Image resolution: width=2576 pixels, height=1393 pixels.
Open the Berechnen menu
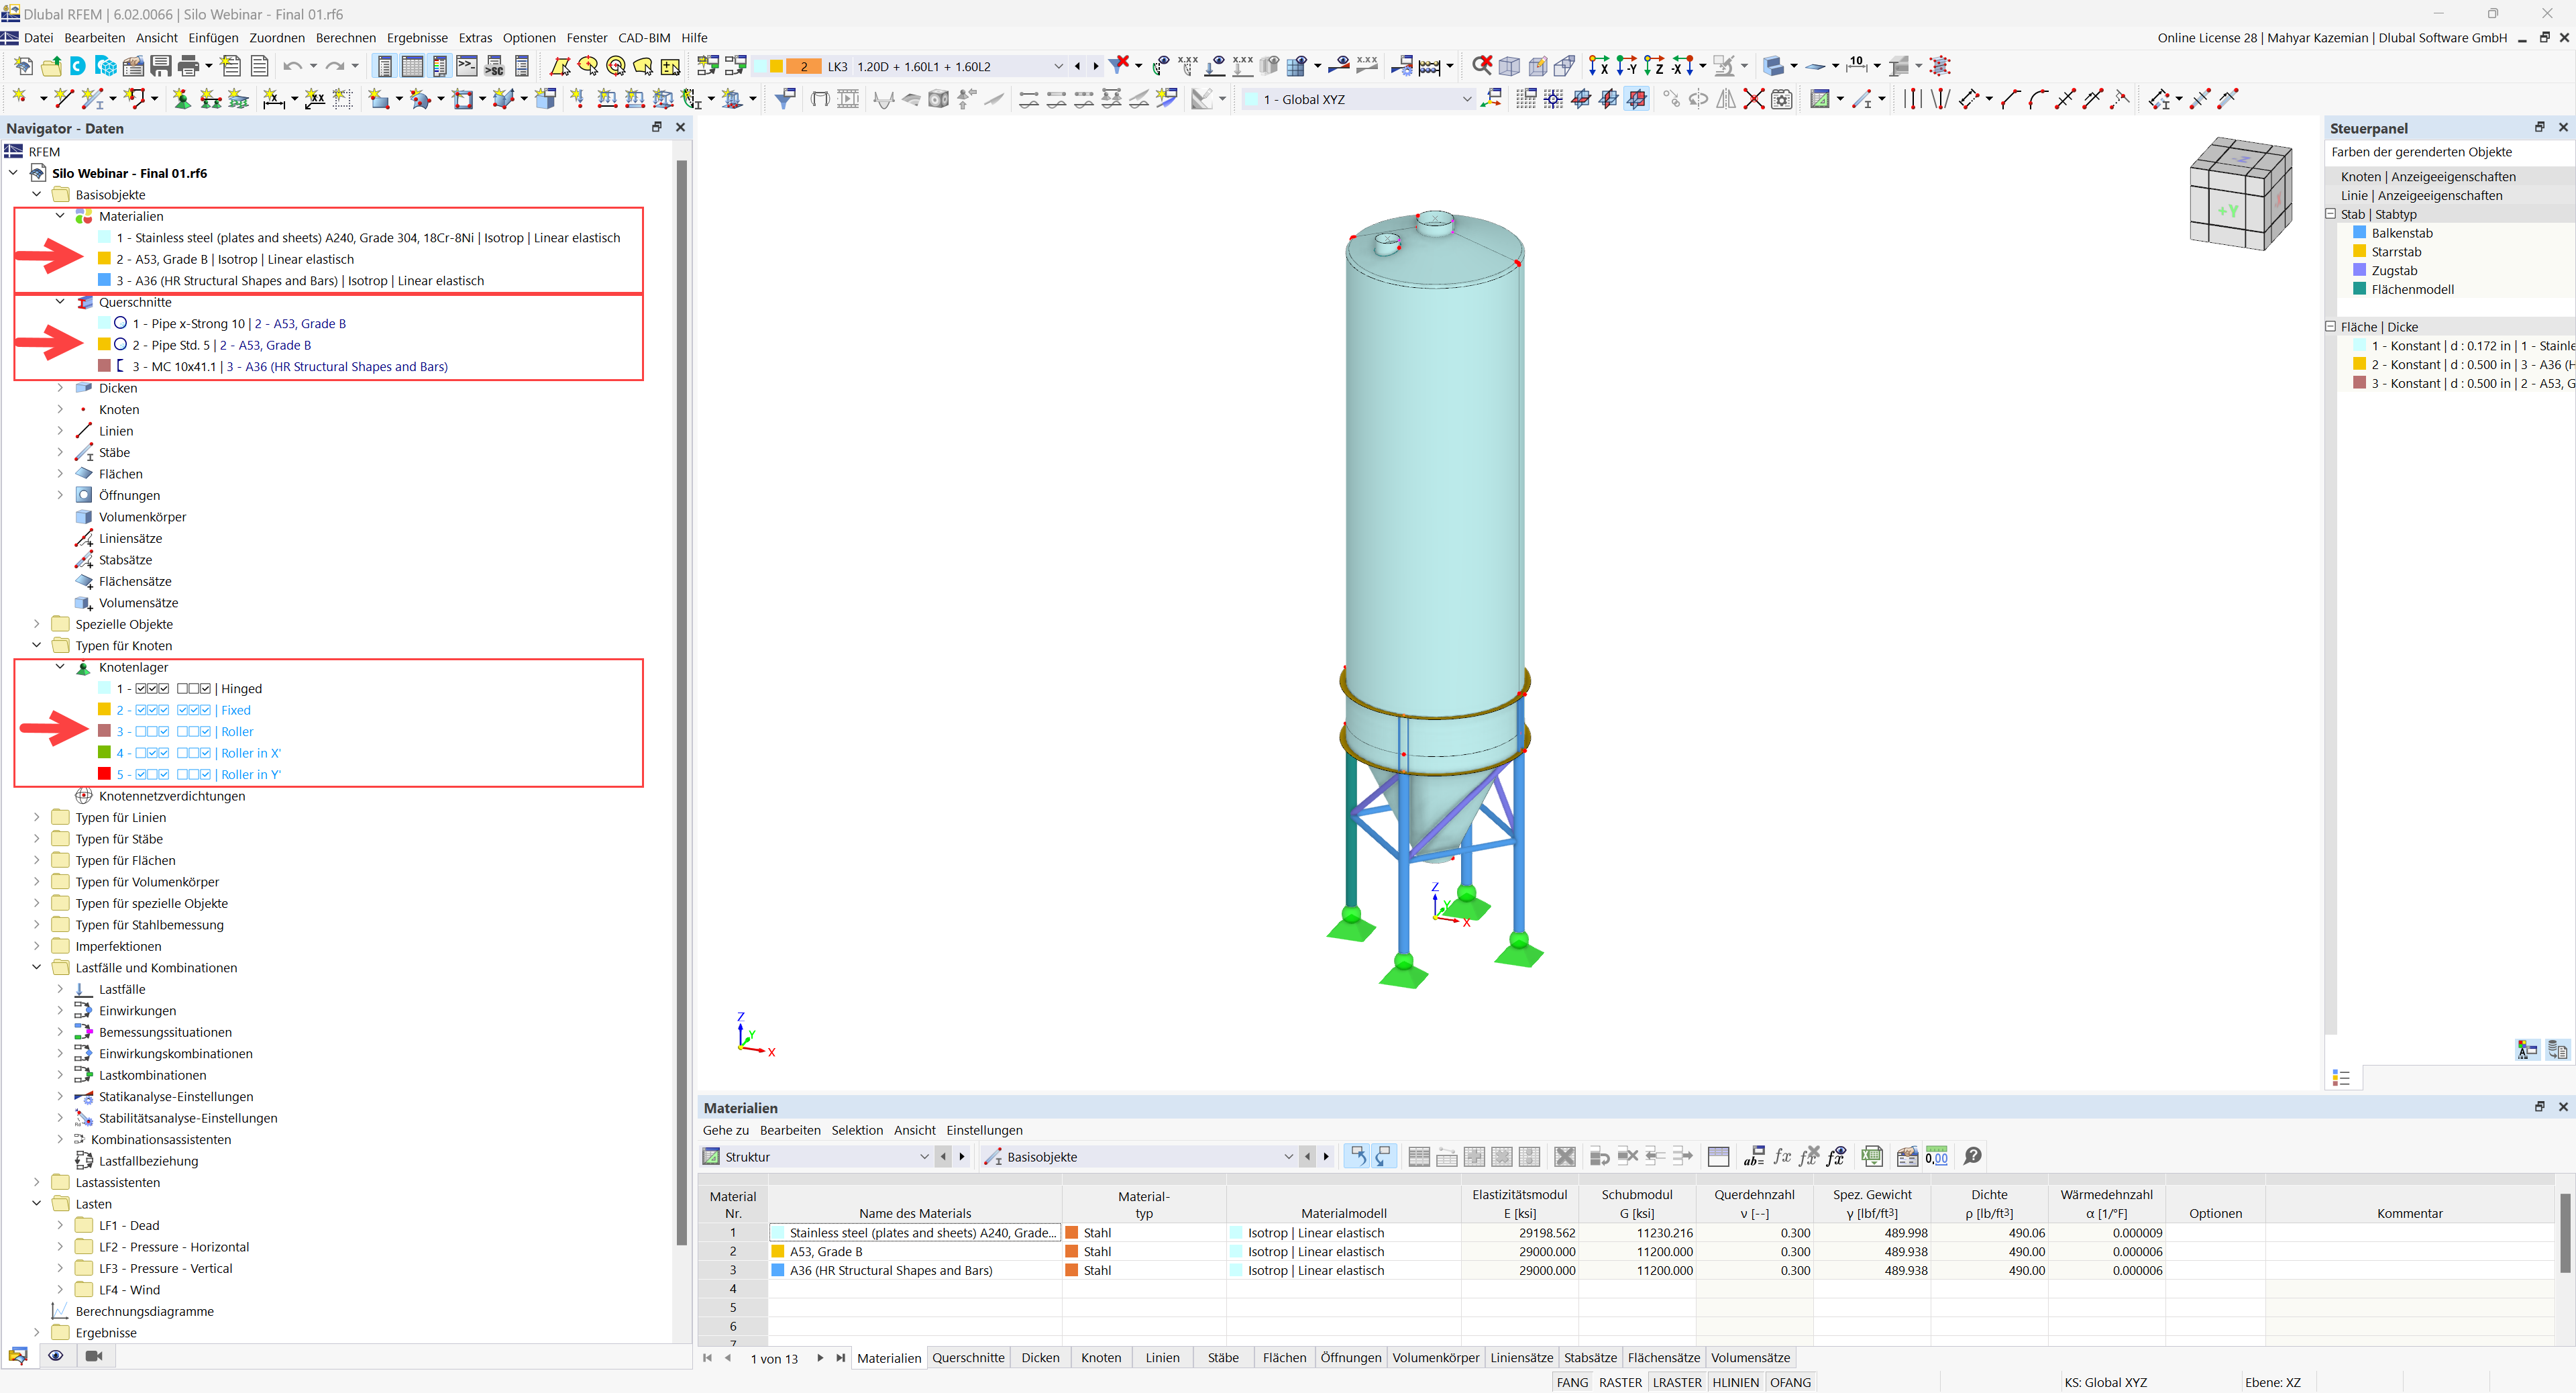coord(345,38)
